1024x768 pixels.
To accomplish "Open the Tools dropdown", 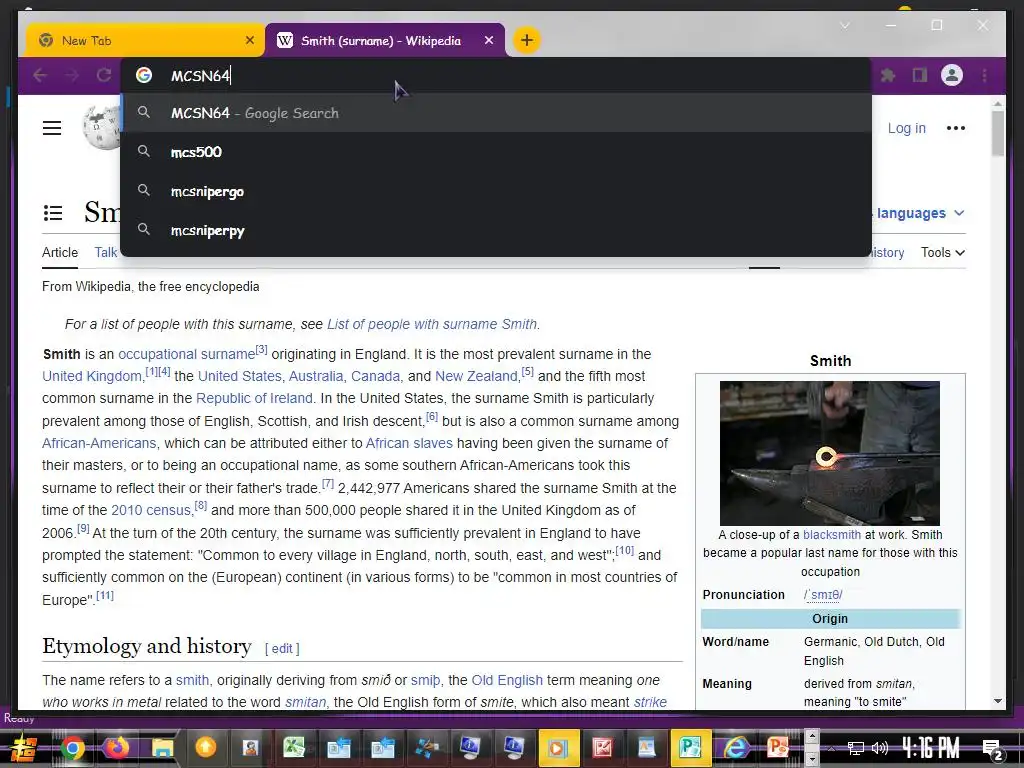I will point(943,253).
